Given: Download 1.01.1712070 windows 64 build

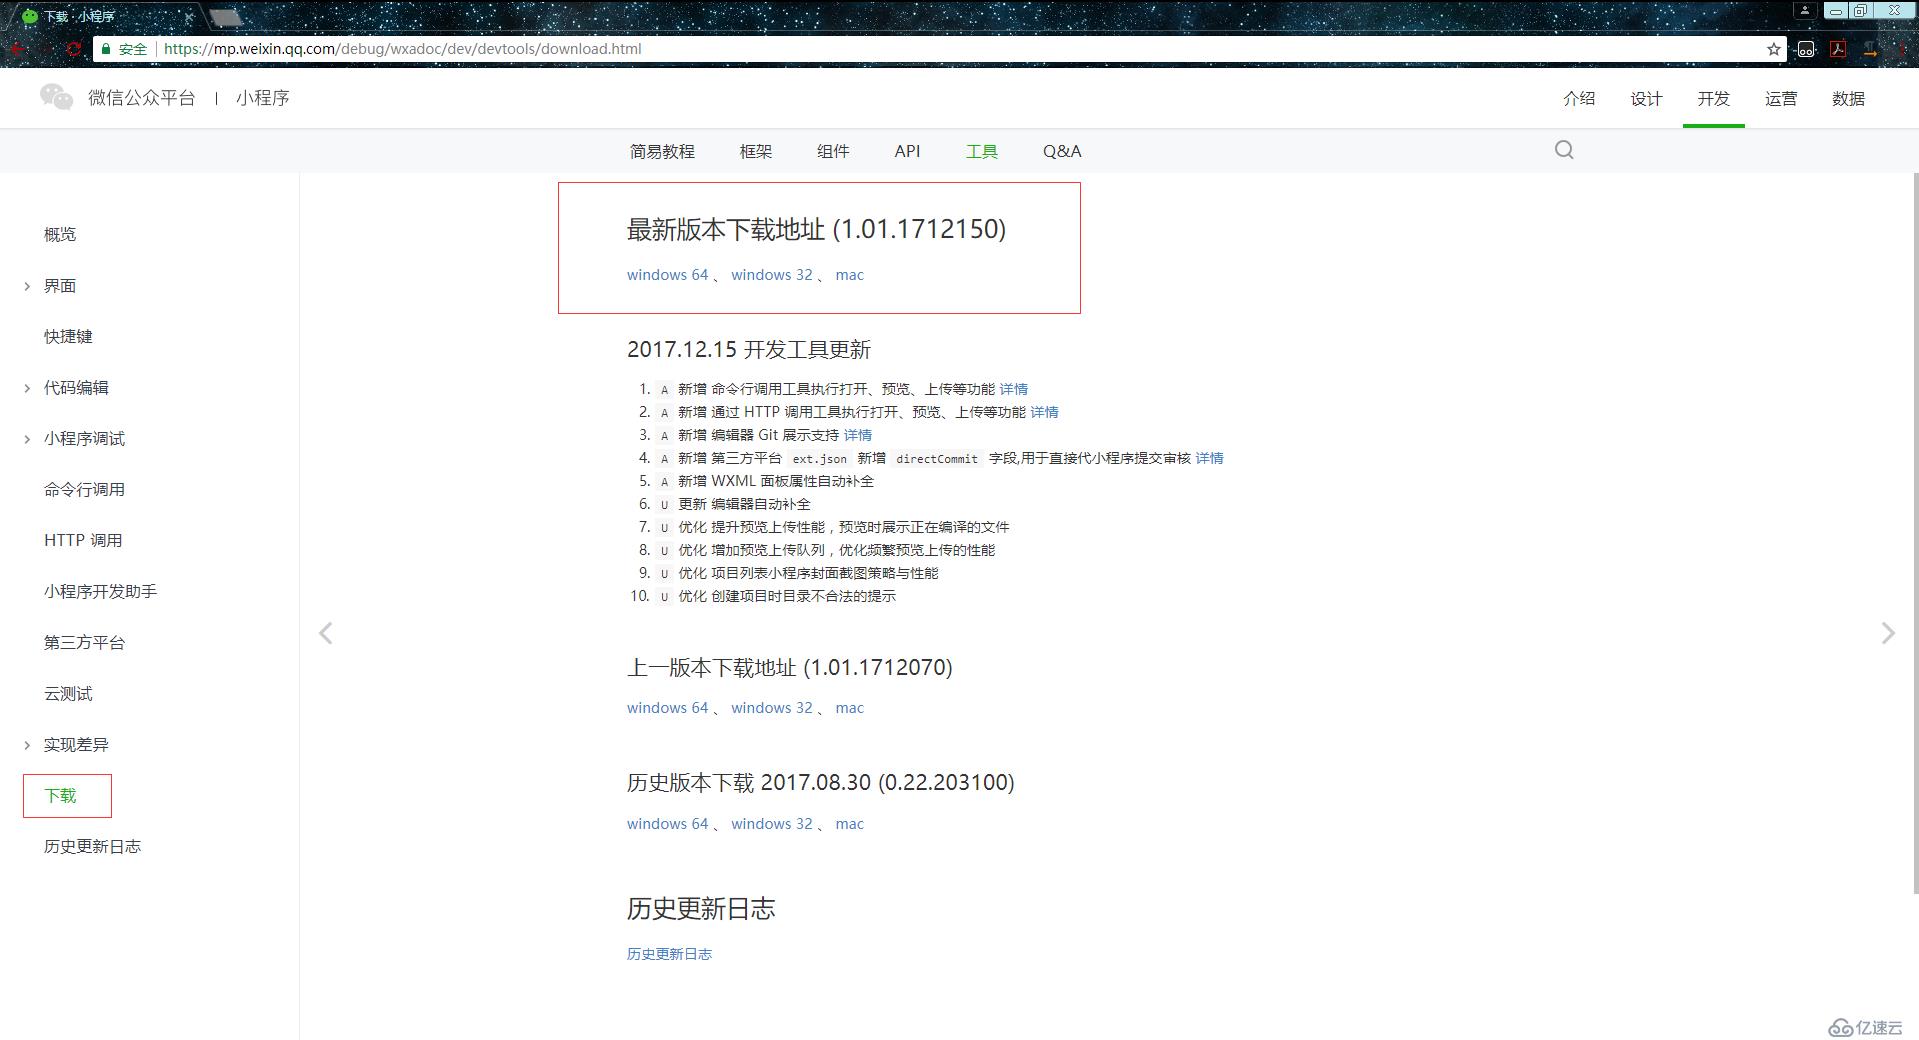Looking at the screenshot, I should click(x=667, y=708).
